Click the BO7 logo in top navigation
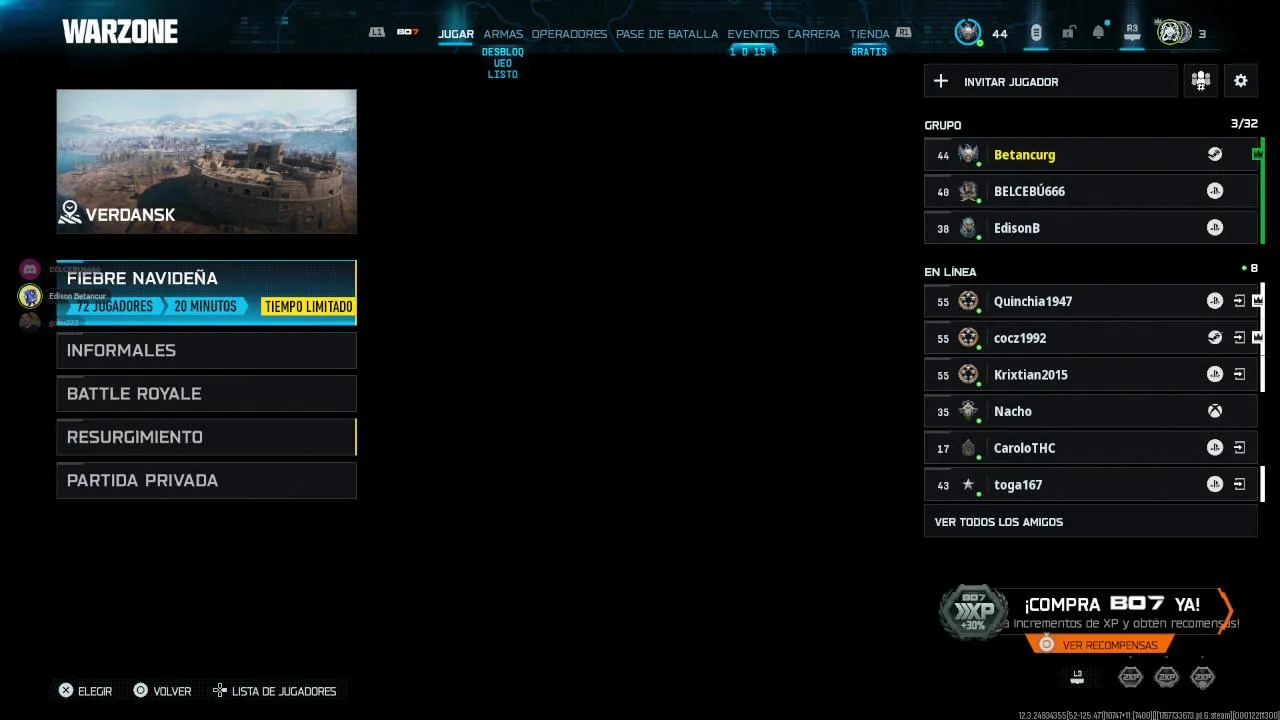The width and height of the screenshot is (1280, 720). (x=407, y=32)
